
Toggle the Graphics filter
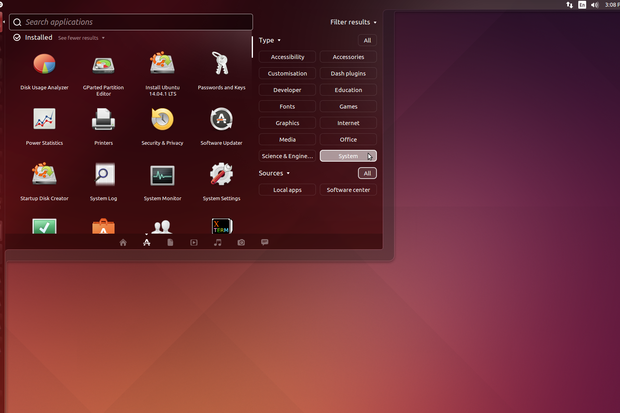click(287, 123)
